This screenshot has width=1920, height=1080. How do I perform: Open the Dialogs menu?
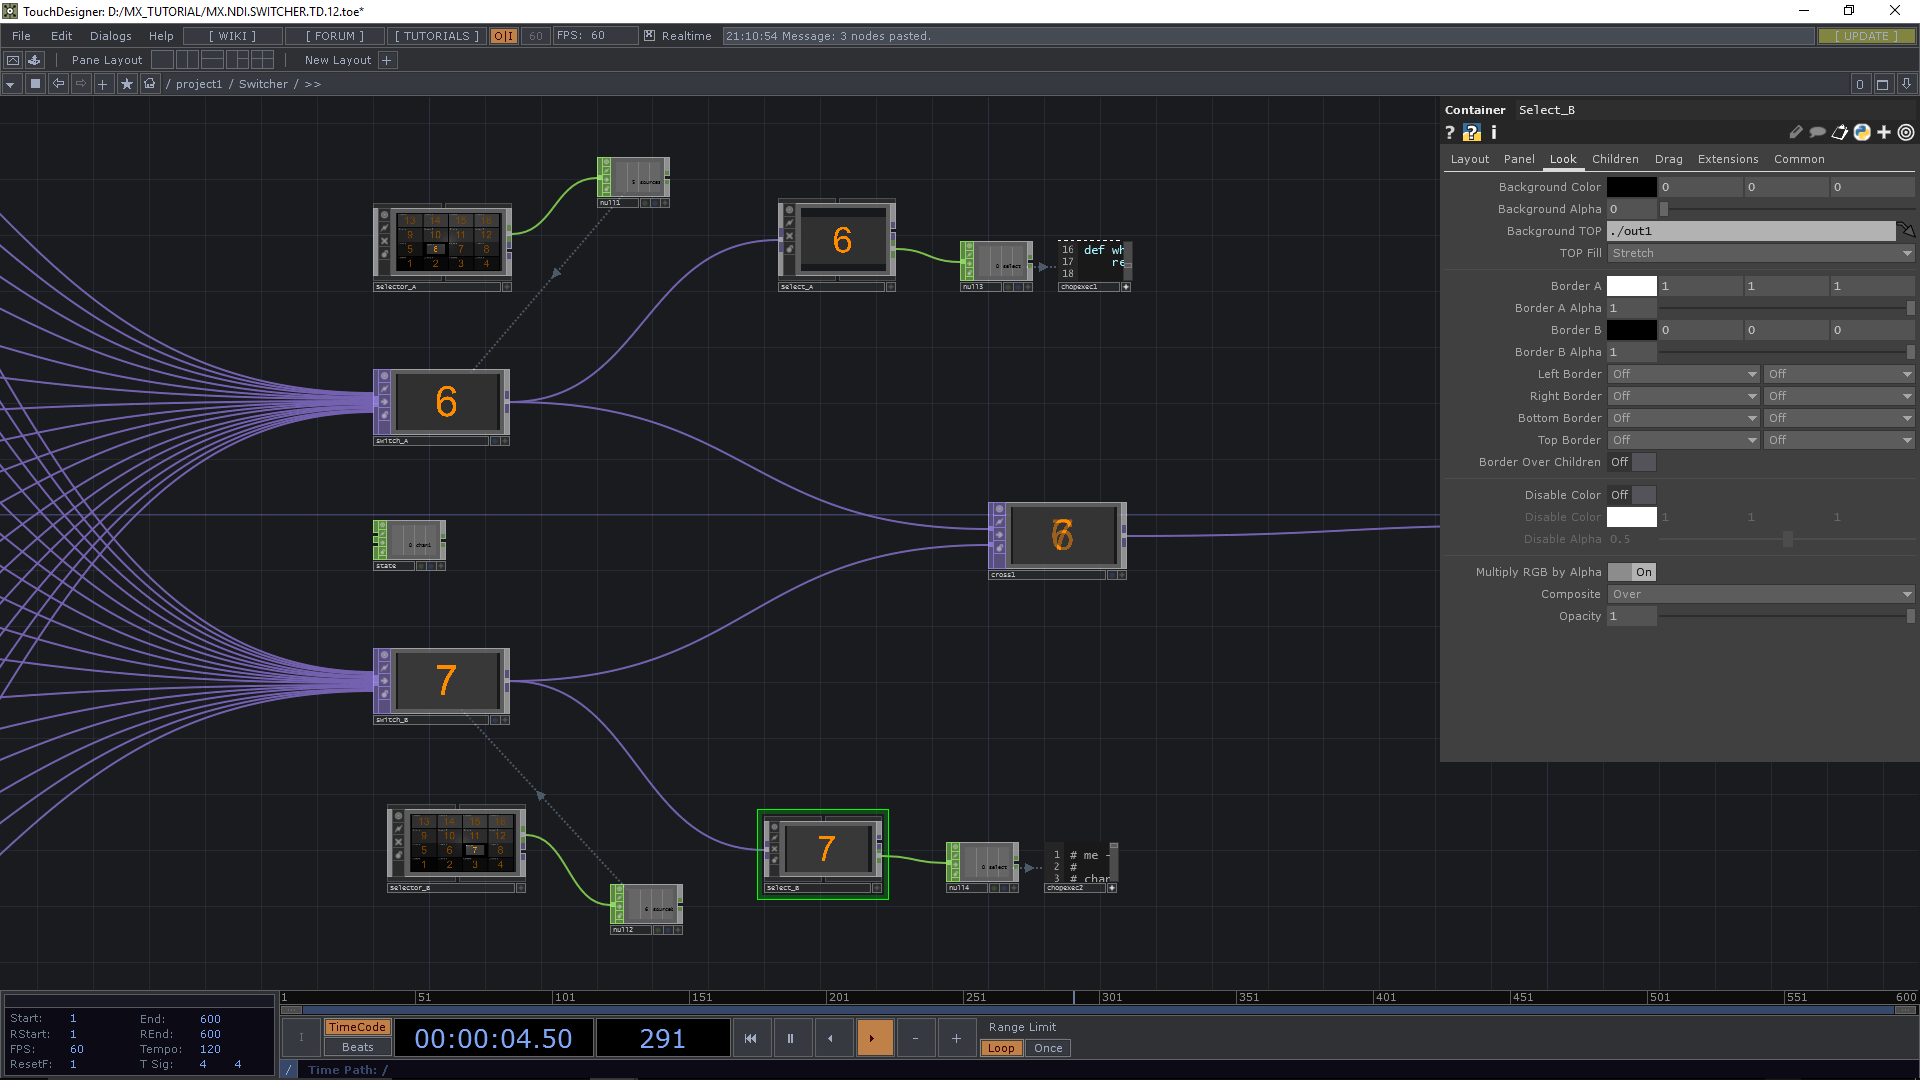(111, 36)
